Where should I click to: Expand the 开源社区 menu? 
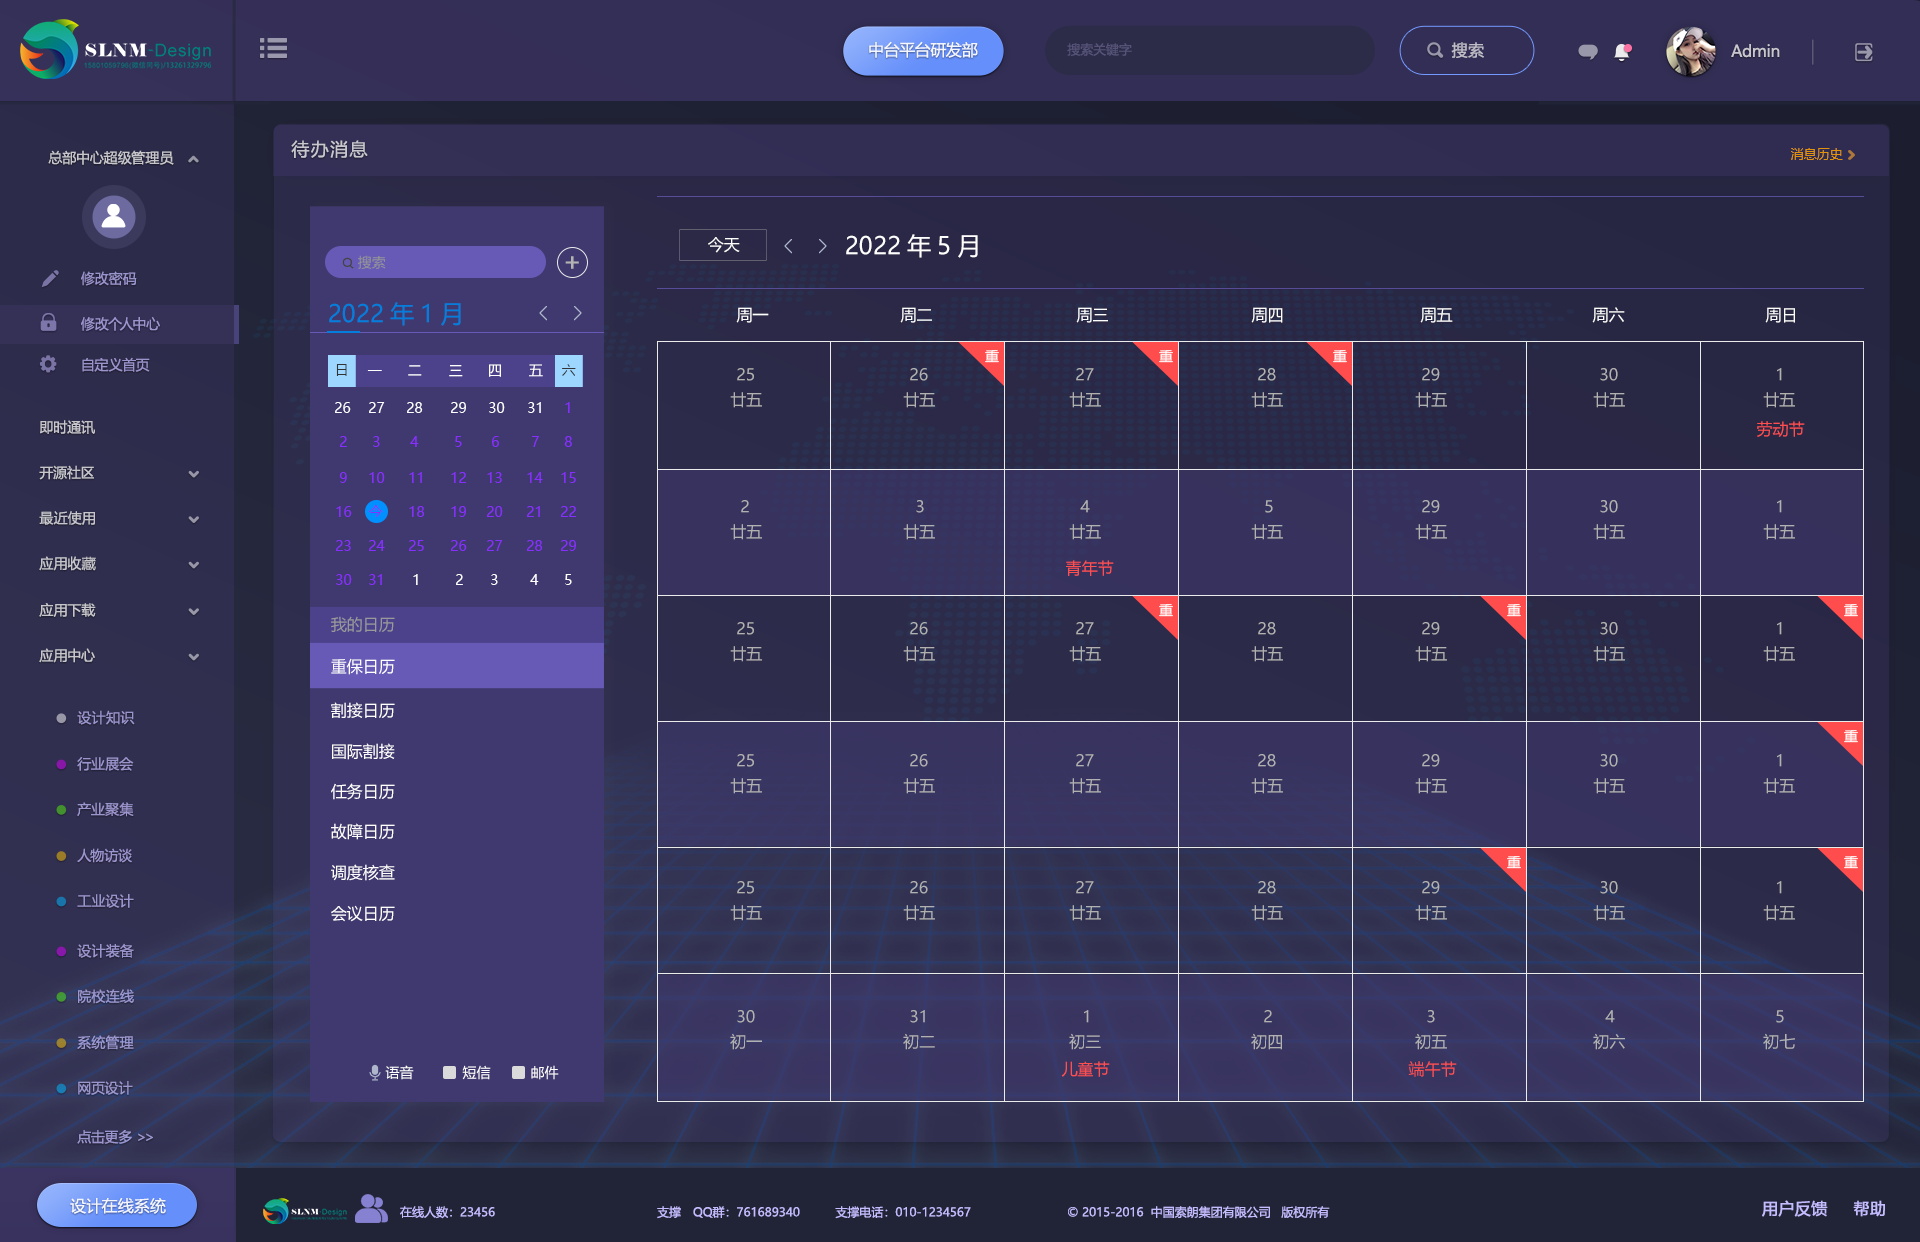[193, 473]
